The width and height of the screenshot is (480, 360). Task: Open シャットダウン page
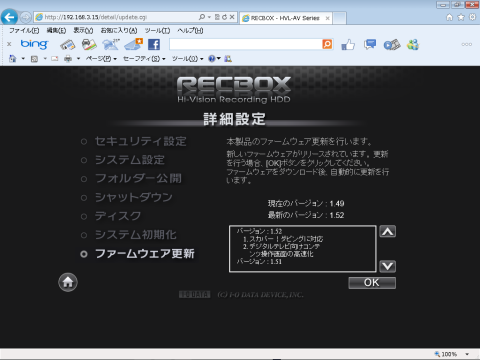(x=134, y=197)
